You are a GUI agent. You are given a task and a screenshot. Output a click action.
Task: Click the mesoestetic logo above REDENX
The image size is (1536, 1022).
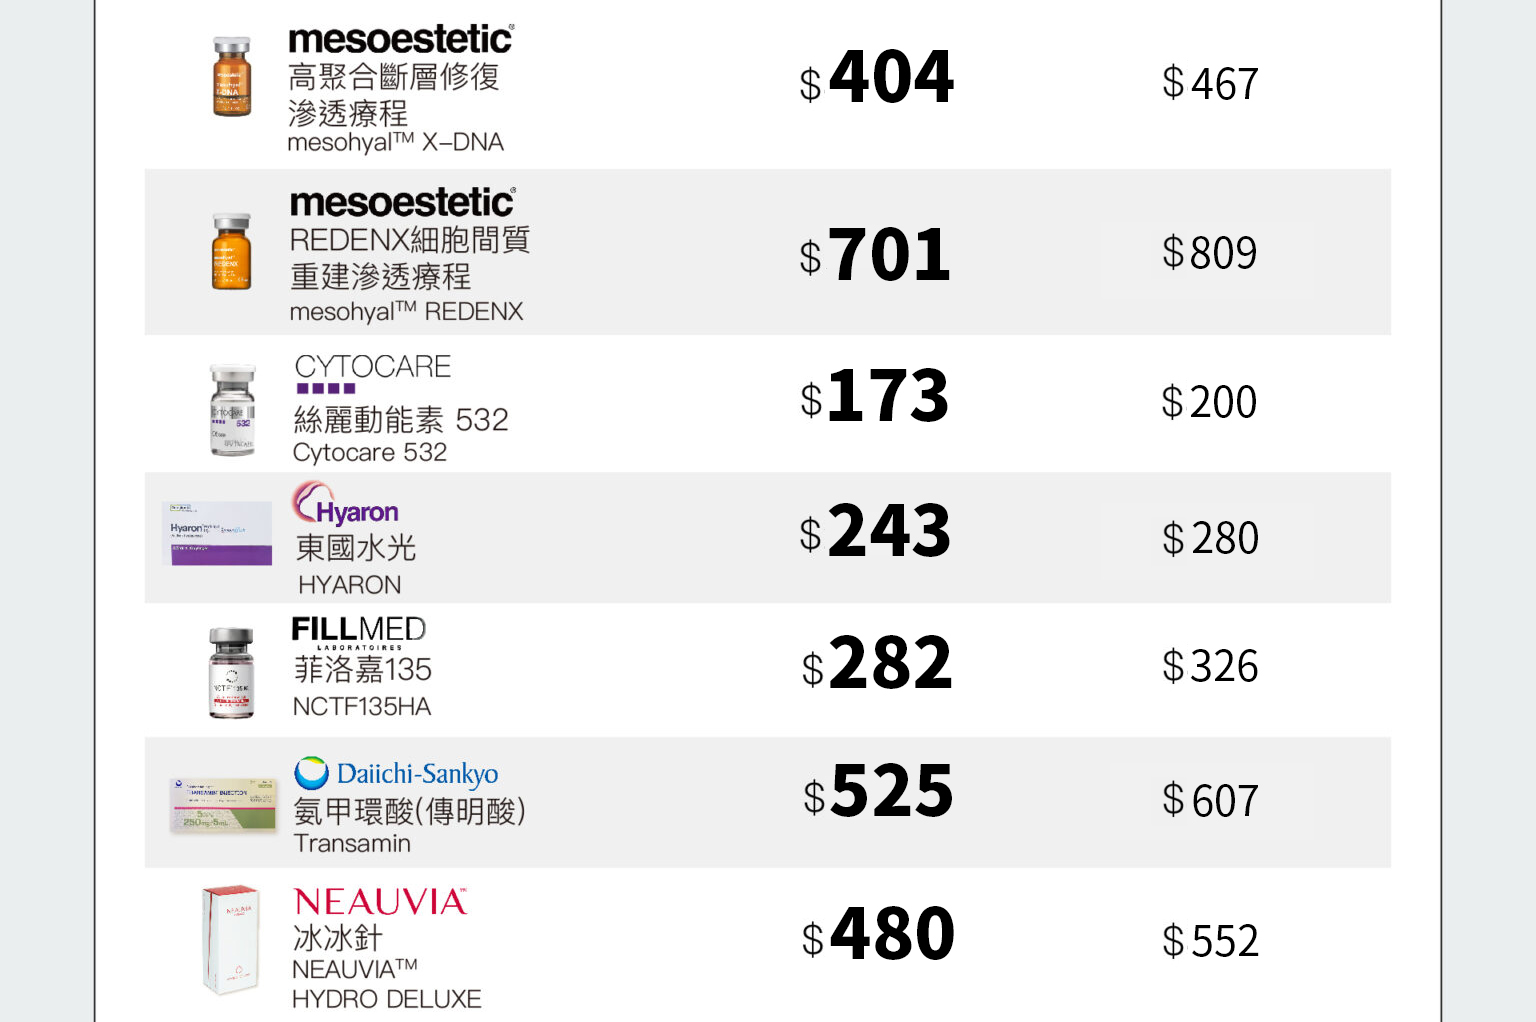point(402,202)
